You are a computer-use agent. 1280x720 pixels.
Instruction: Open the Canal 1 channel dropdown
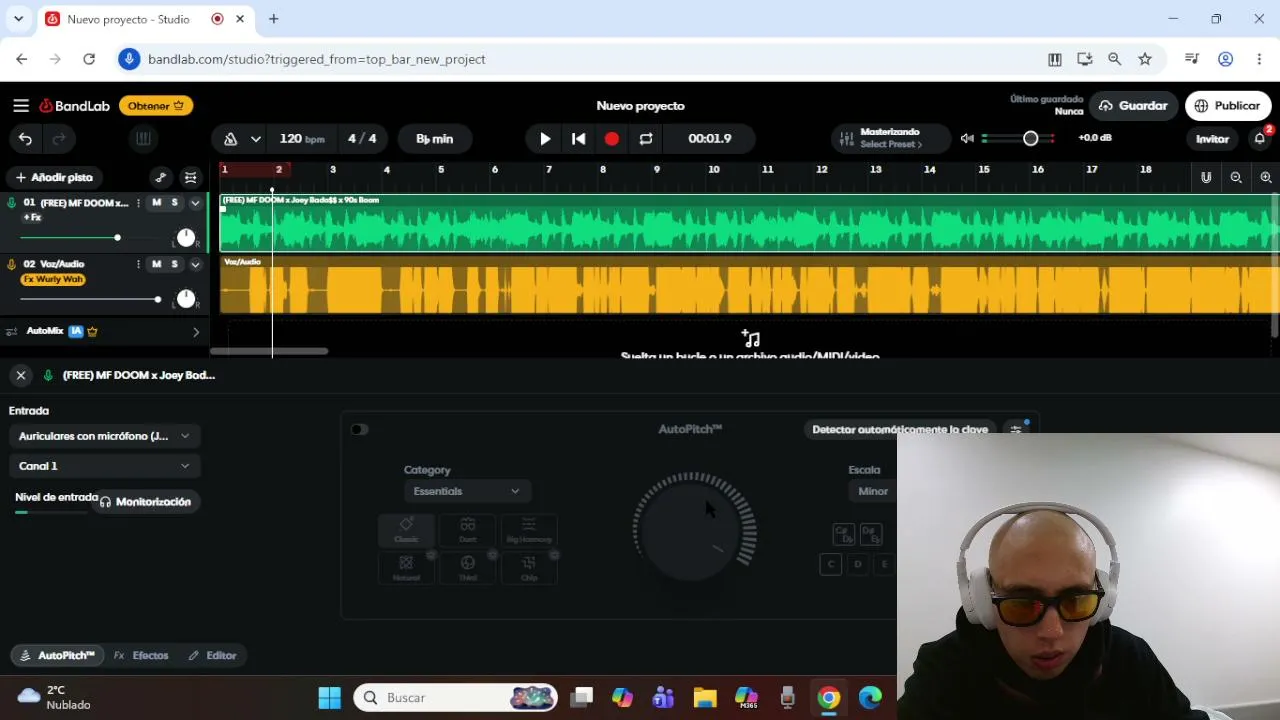pos(104,466)
